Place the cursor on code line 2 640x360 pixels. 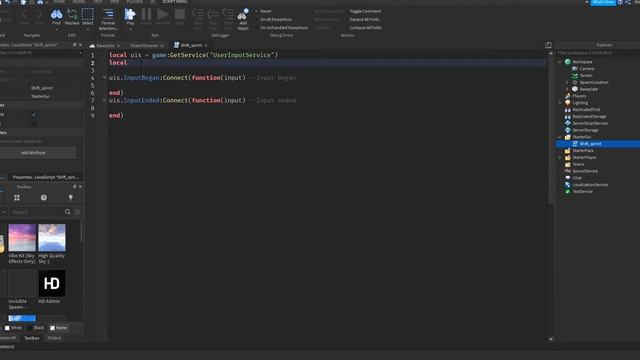click(x=327, y=62)
